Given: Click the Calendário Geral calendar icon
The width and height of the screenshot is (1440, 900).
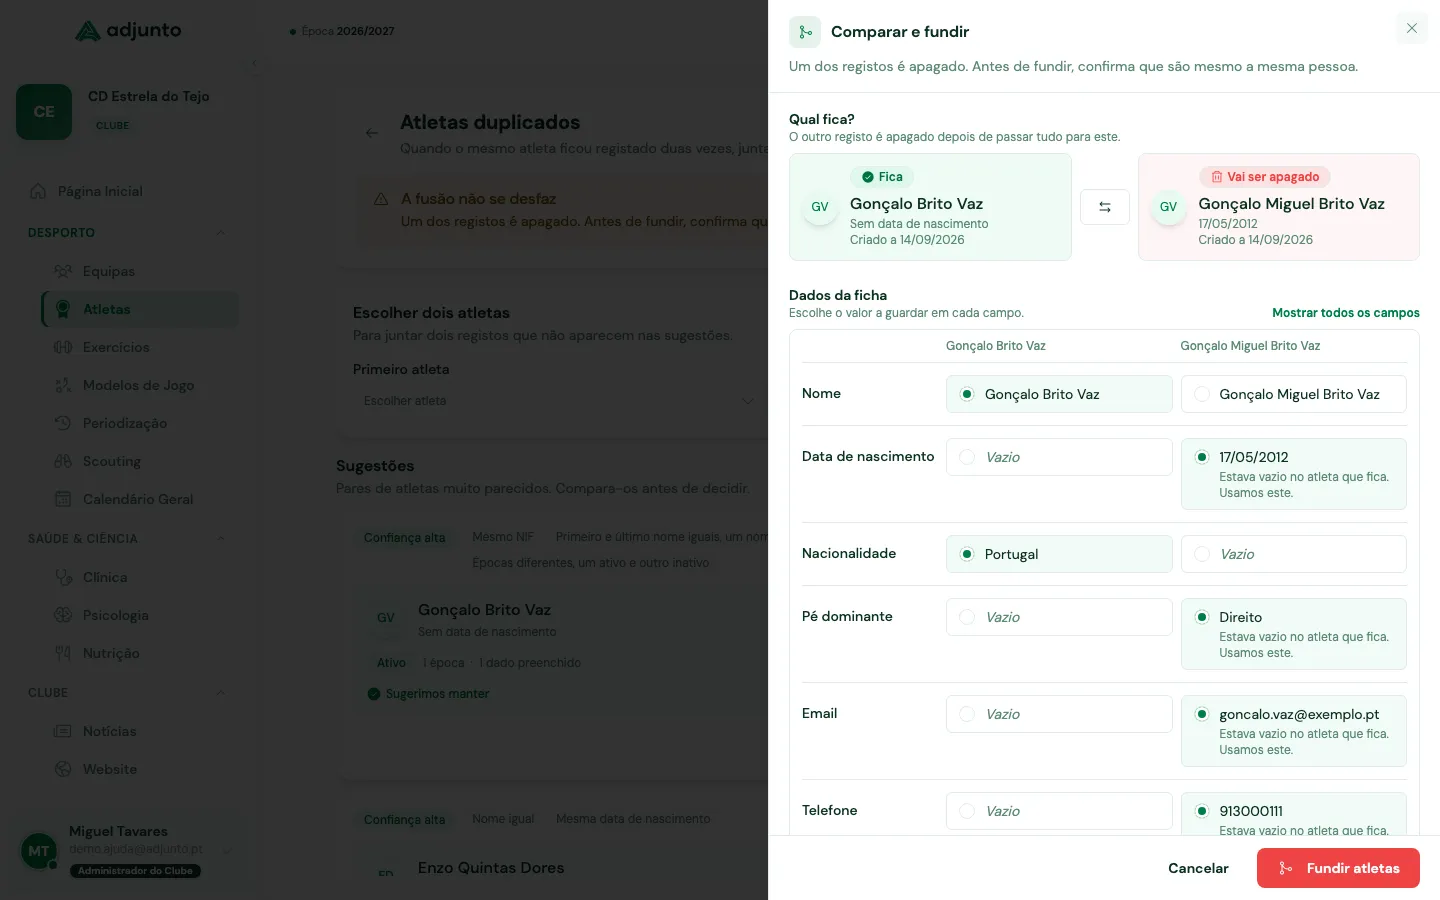Looking at the screenshot, I should coord(63,499).
